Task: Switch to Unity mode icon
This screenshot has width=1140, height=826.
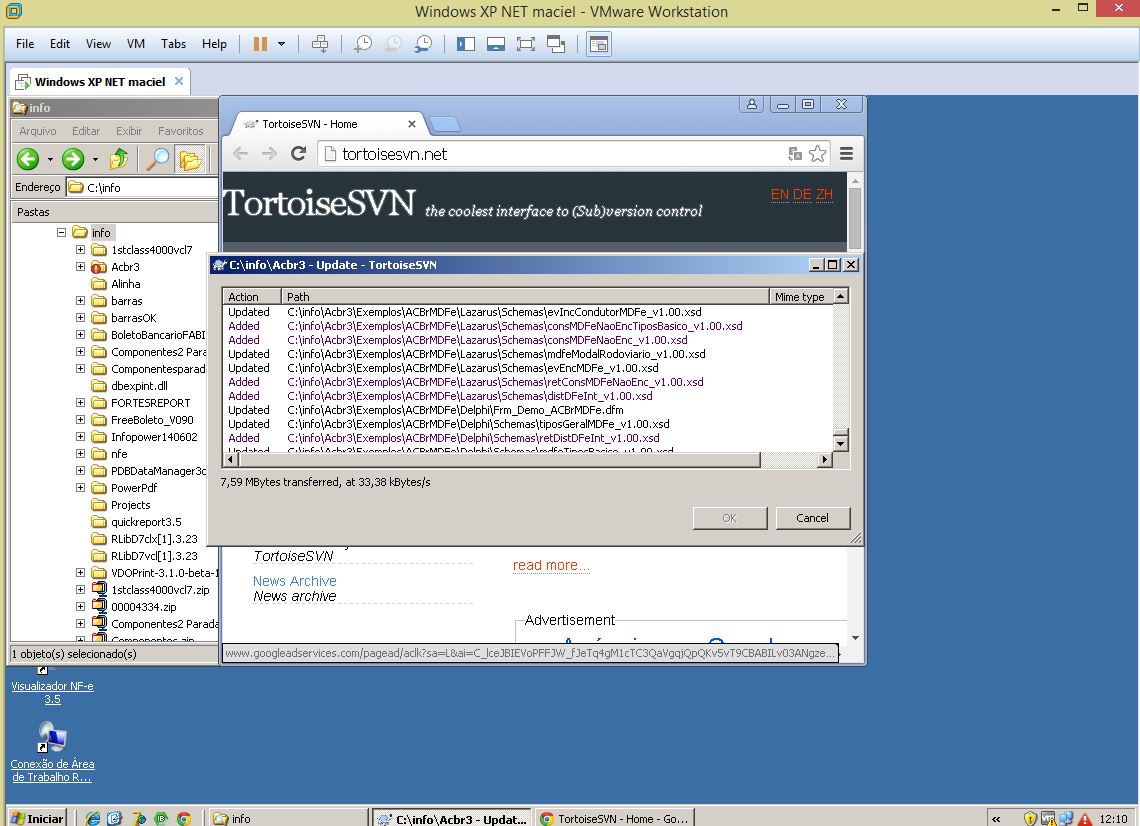Action: pyautogui.click(x=556, y=44)
